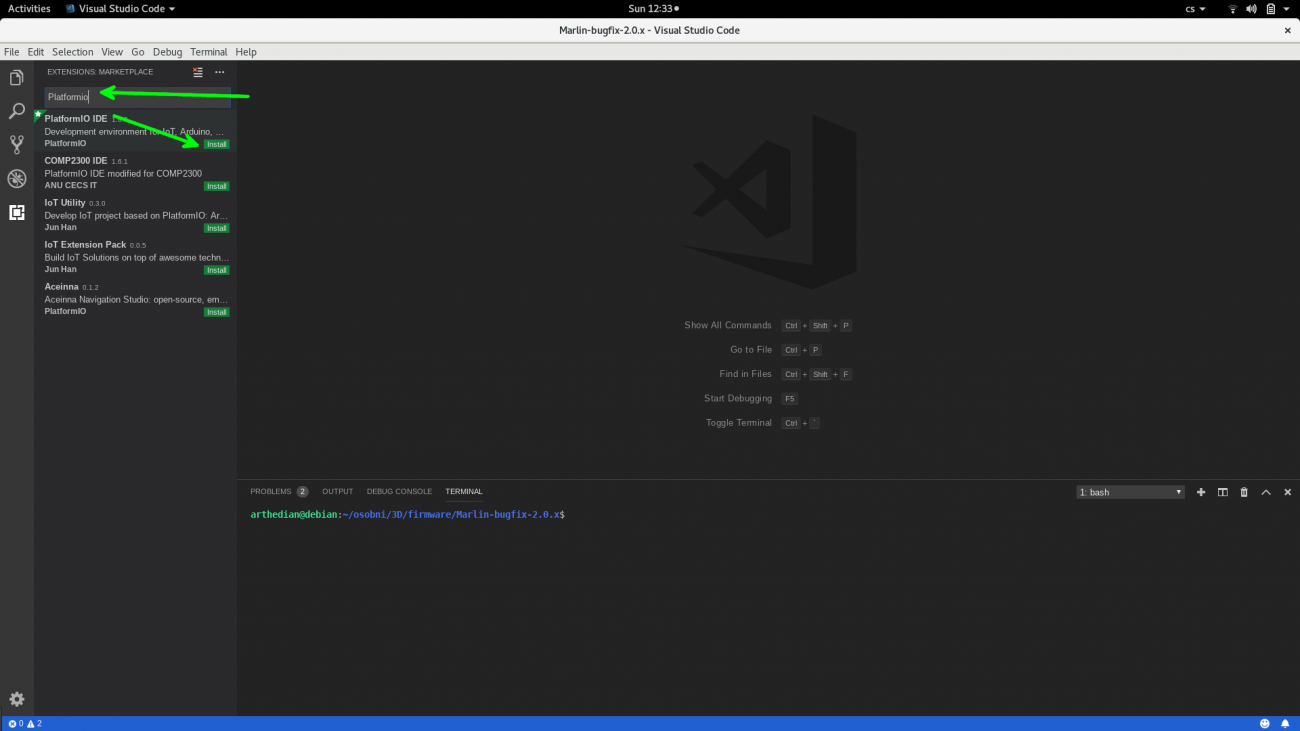Open GNOME Activities overview
The height and width of the screenshot is (731, 1300).
[29, 8]
